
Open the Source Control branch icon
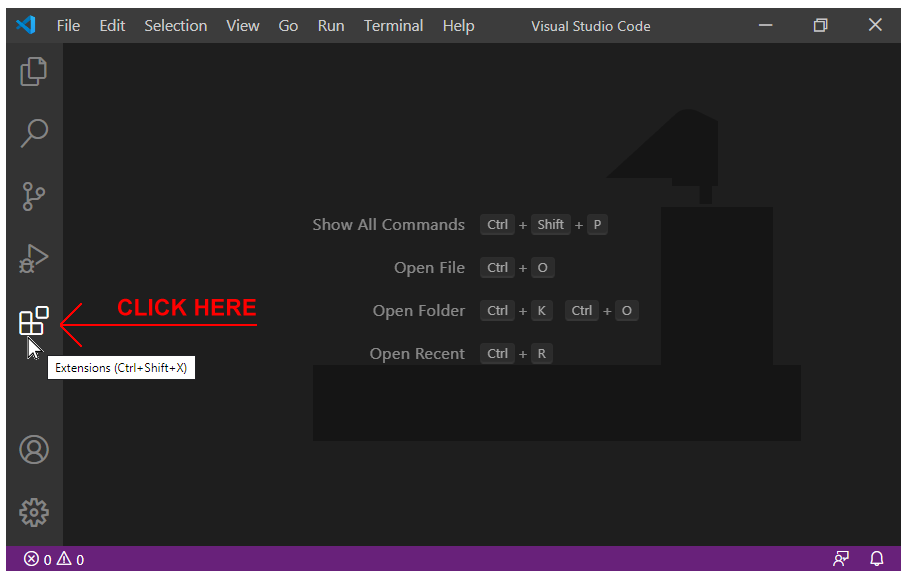tap(34, 196)
